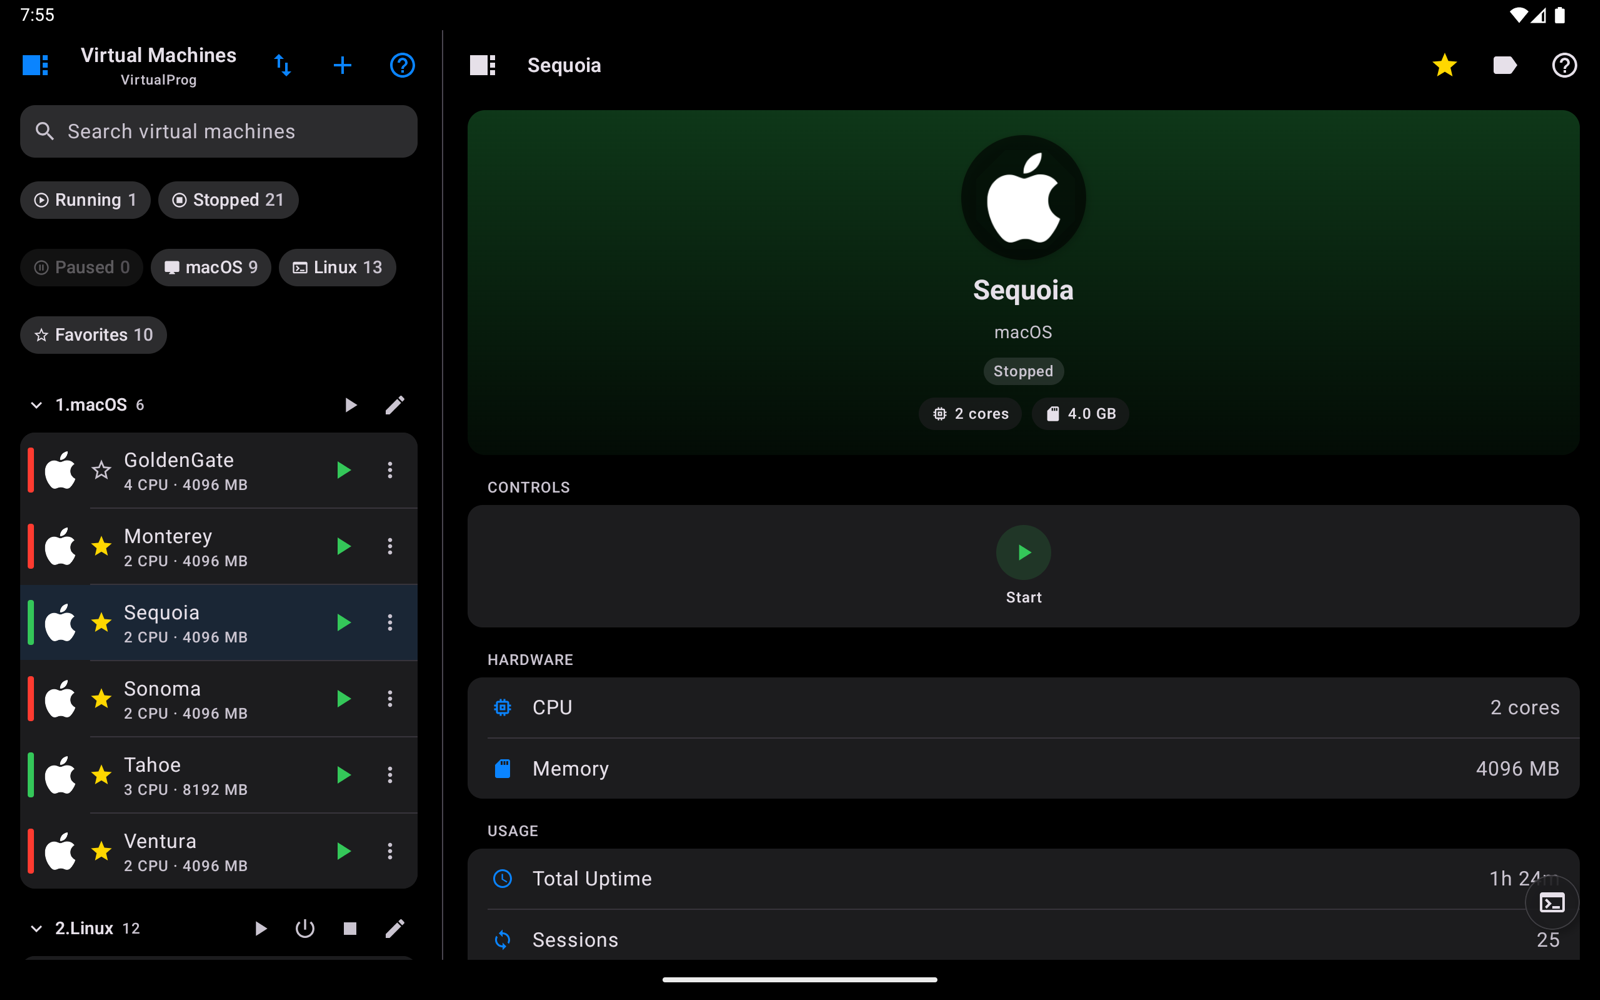Open more options menu for Monterey

click(390, 546)
